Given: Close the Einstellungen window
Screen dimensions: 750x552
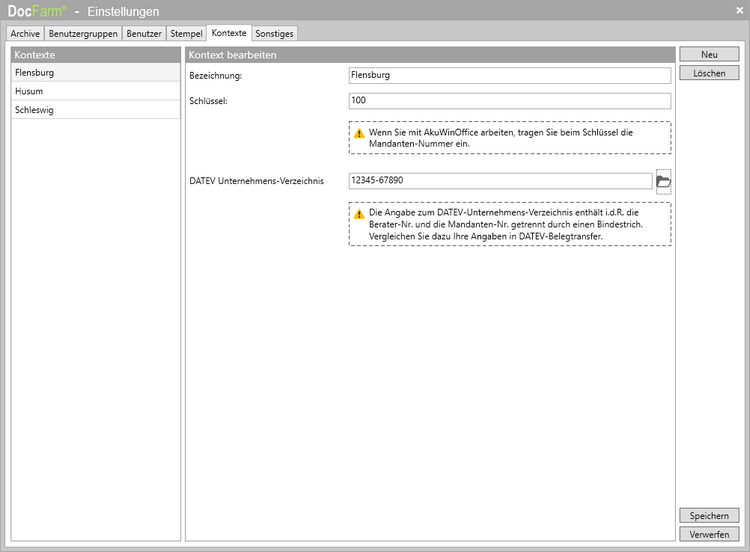Looking at the screenshot, I should tap(739, 10).
